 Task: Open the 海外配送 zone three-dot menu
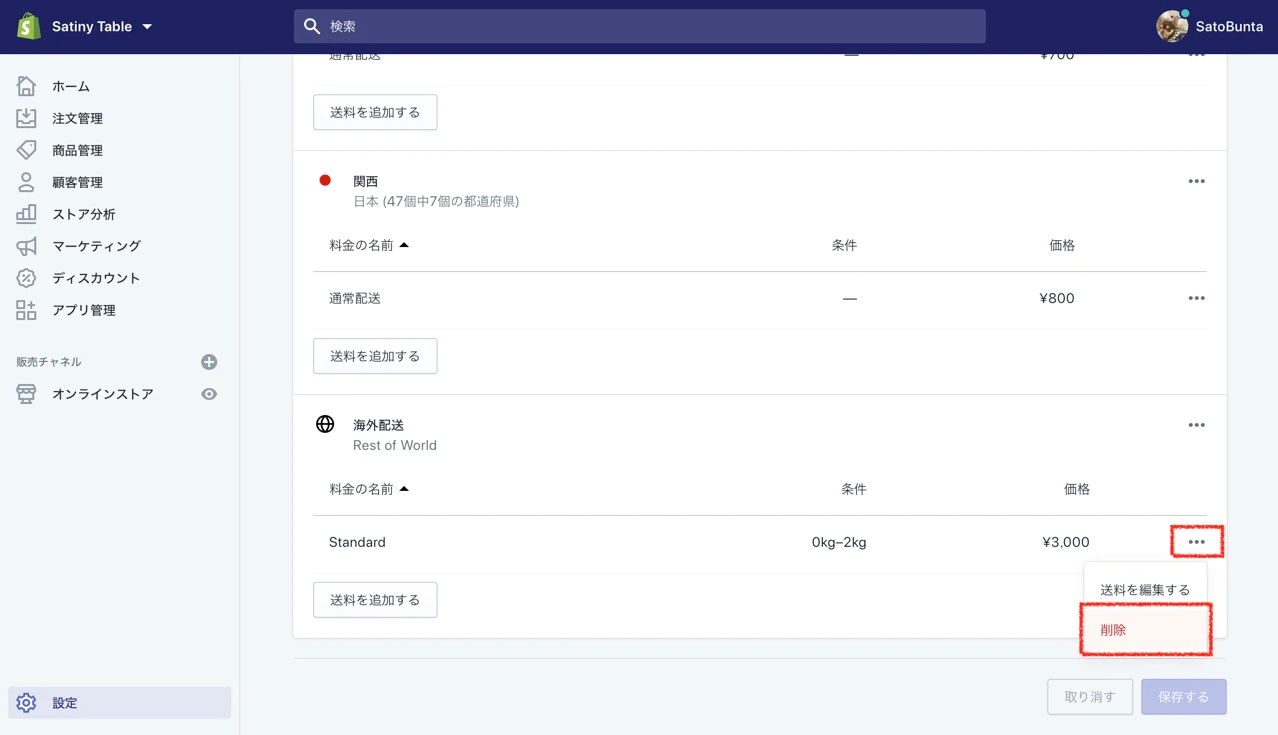pyautogui.click(x=1196, y=425)
